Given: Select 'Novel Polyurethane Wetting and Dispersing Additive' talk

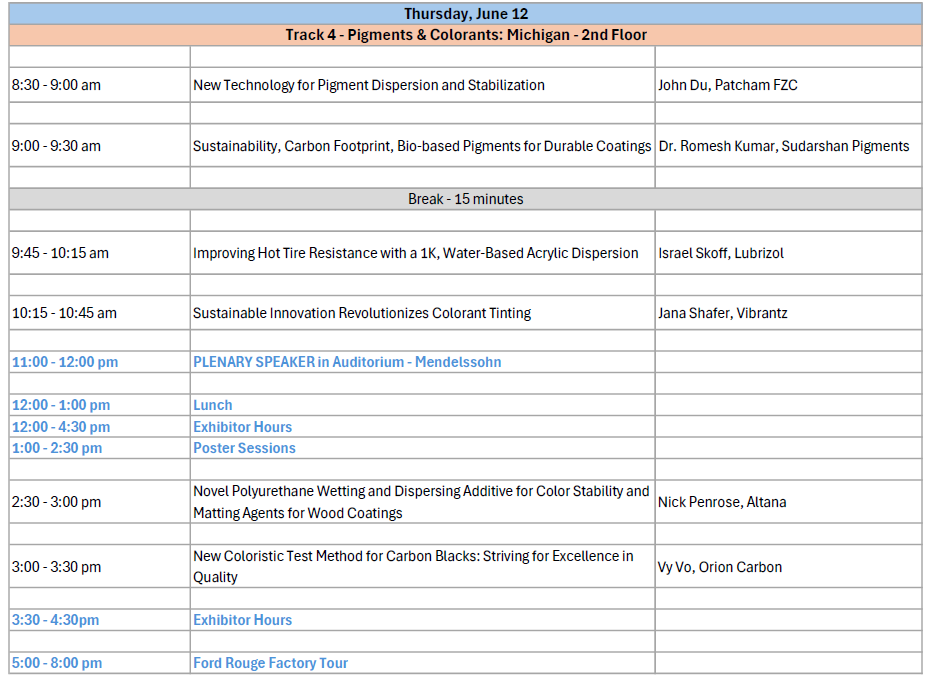Looking at the screenshot, I should tap(421, 502).
